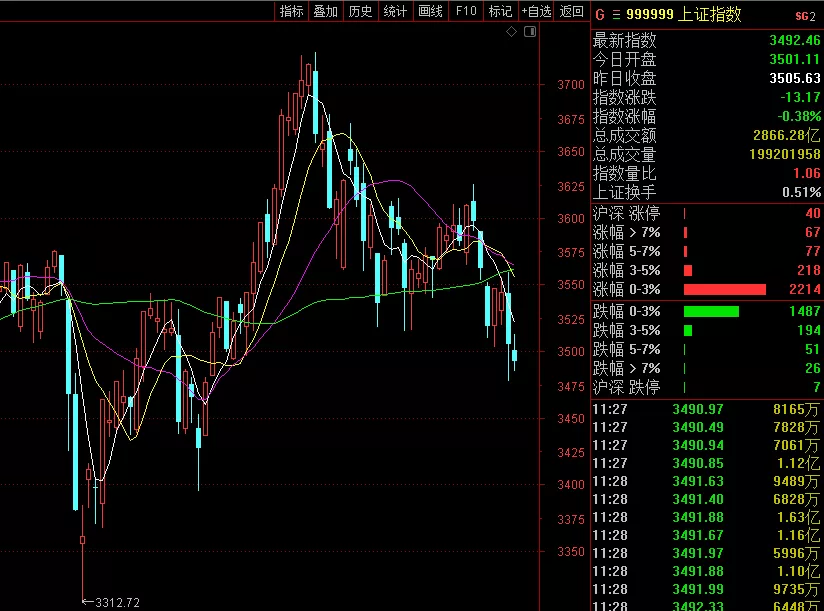Screen dimensions: 824x611
Task: Select the tick price 3491.97
Action: coord(698,553)
